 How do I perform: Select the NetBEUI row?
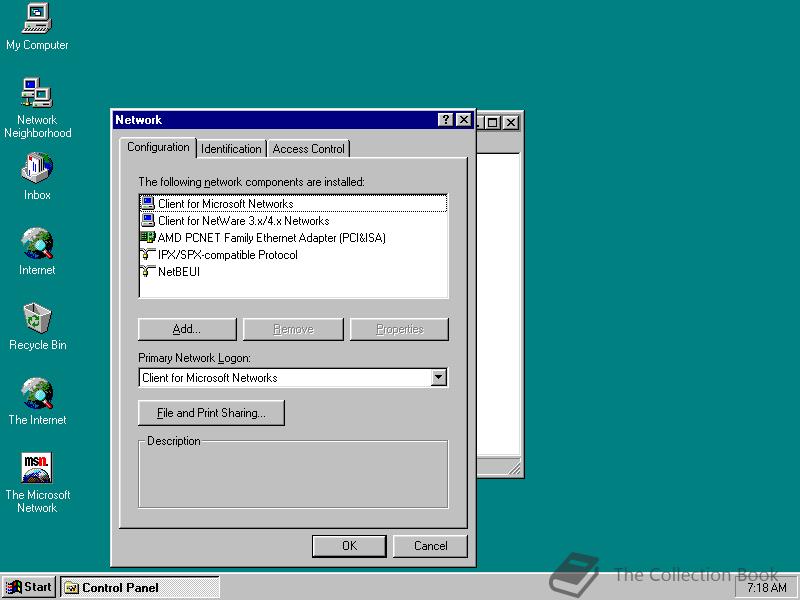click(x=293, y=271)
